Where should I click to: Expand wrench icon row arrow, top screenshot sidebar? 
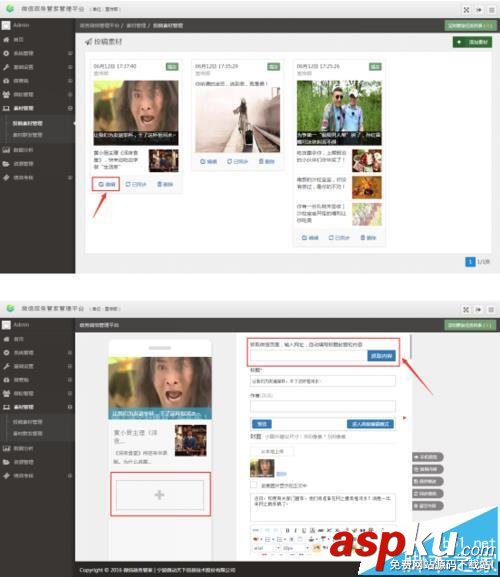tap(70, 67)
